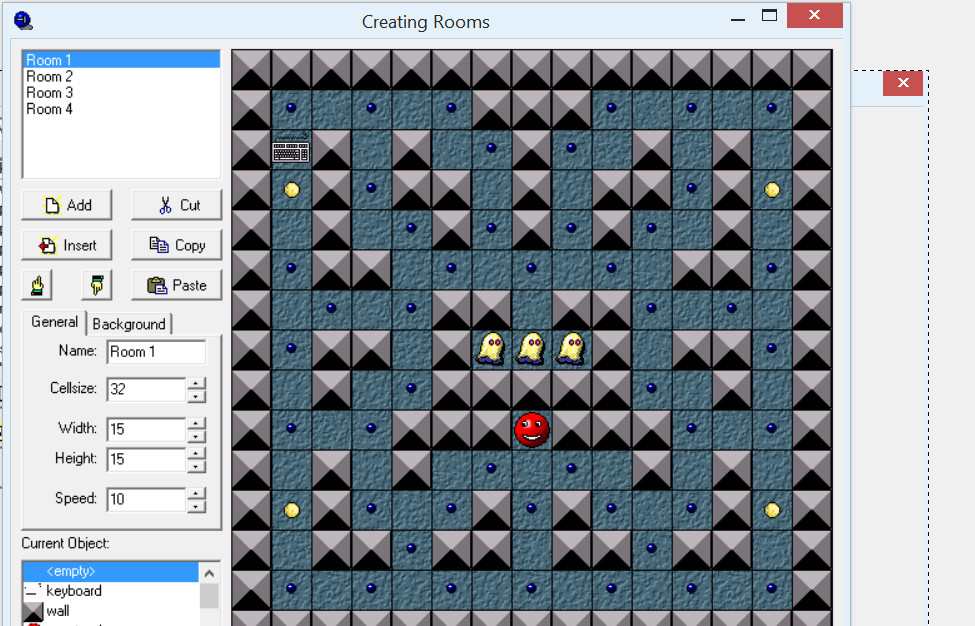
Task: Click the Speed value field
Action: (x=146, y=499)
